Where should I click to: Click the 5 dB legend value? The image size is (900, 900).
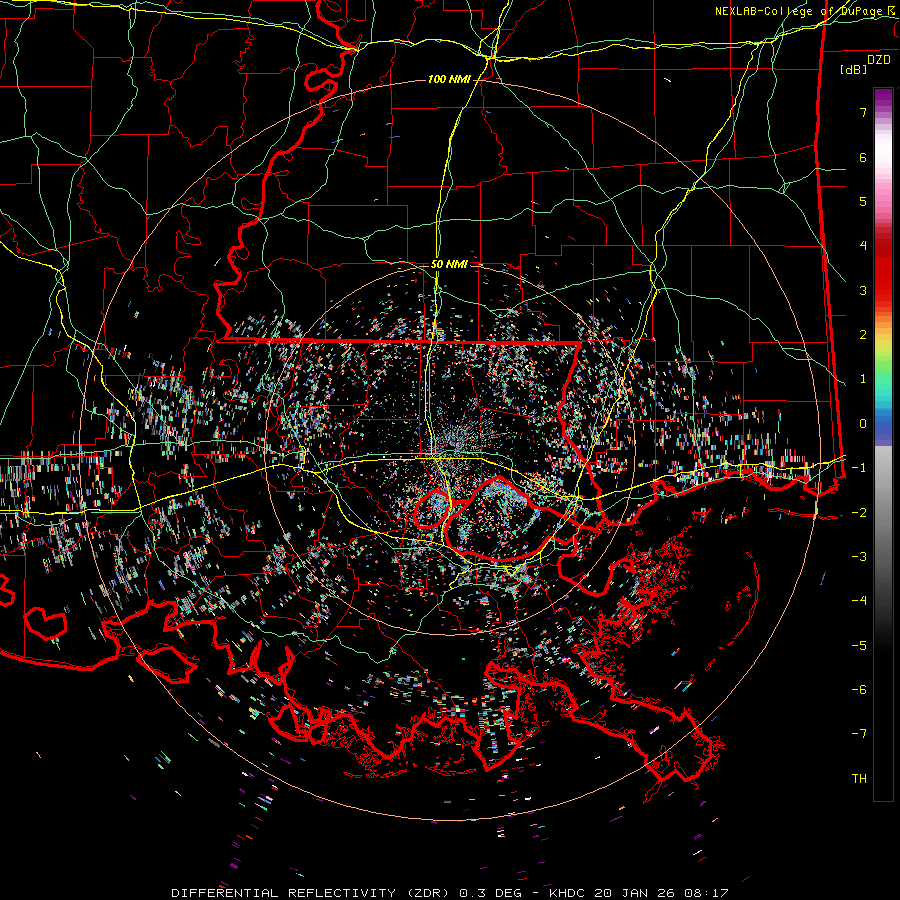click(863, 201)
